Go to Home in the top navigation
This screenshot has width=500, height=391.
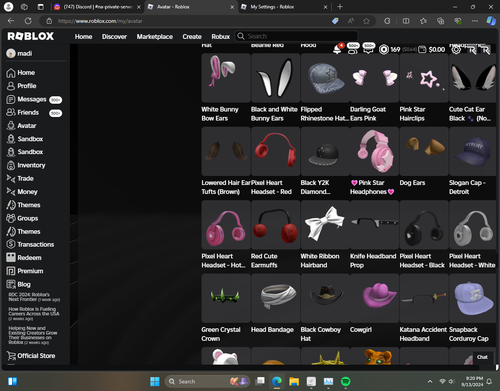point(83,37)
